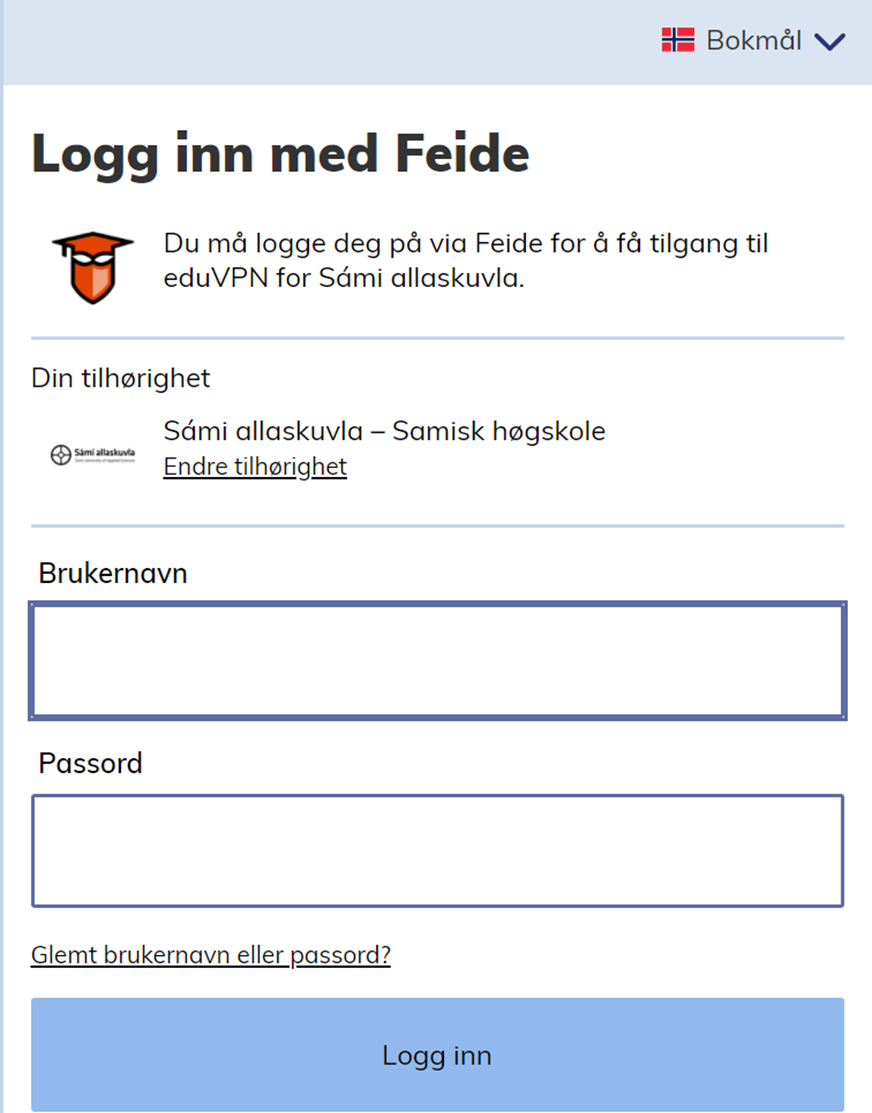
Task: Select the circular Sámi allaskuvla emblem
Action: tap(62, 452)
